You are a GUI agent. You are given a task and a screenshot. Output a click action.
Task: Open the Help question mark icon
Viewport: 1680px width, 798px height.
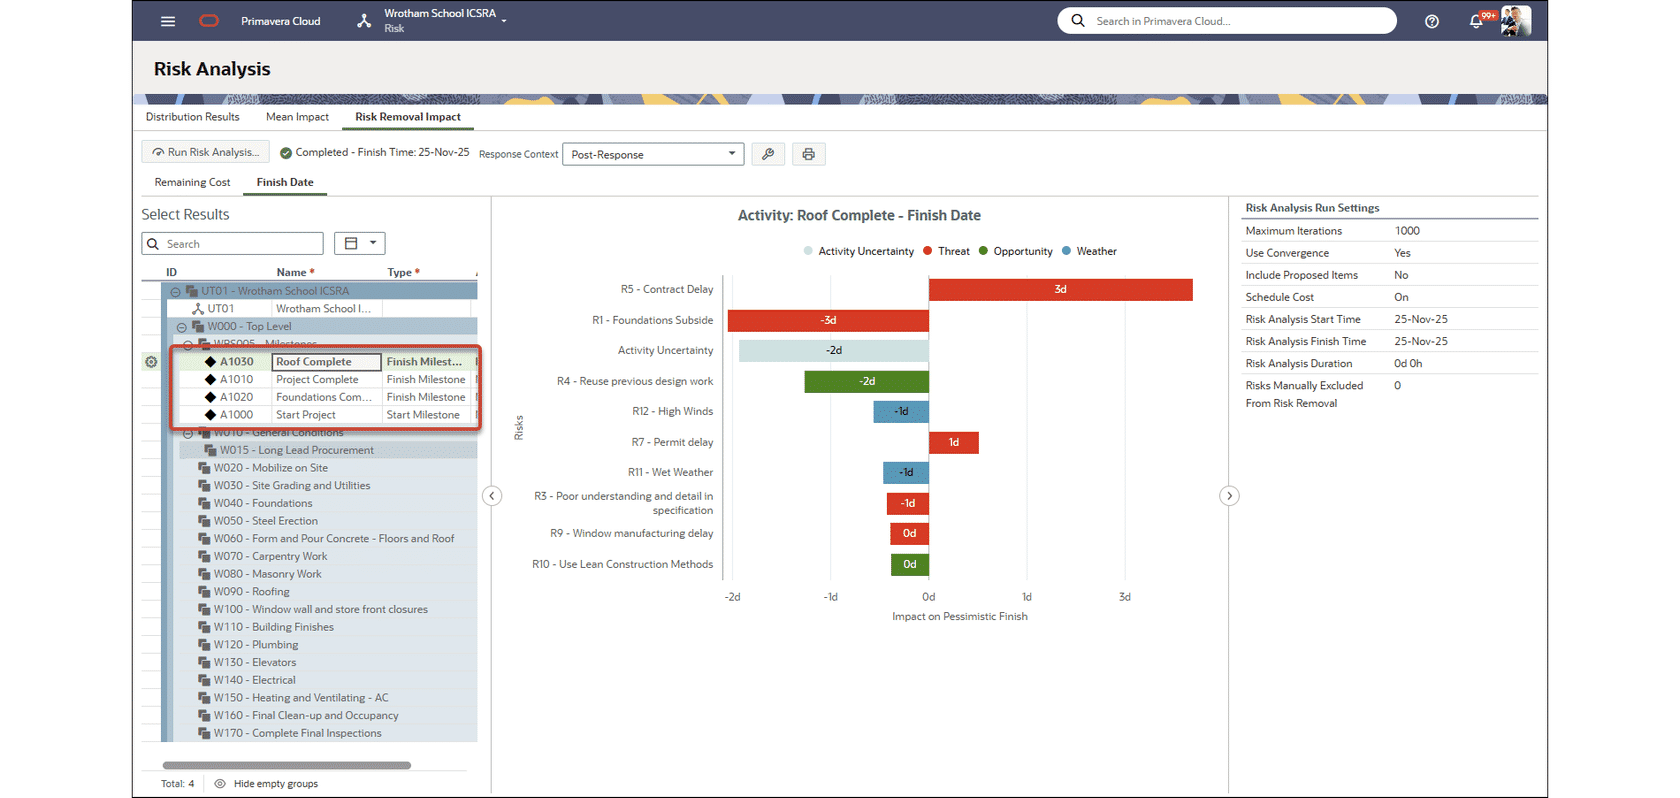[x=1431, y=21]
